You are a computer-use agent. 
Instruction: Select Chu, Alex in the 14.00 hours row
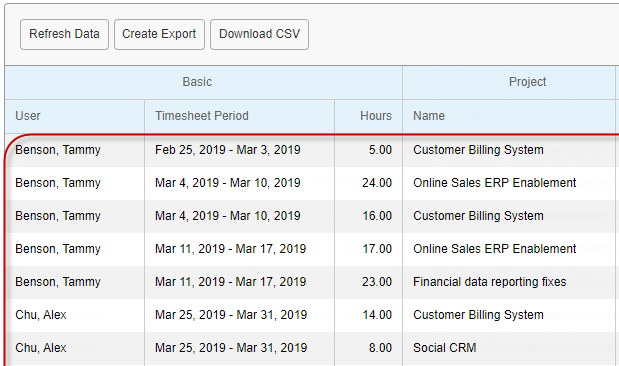click(41, 315)
